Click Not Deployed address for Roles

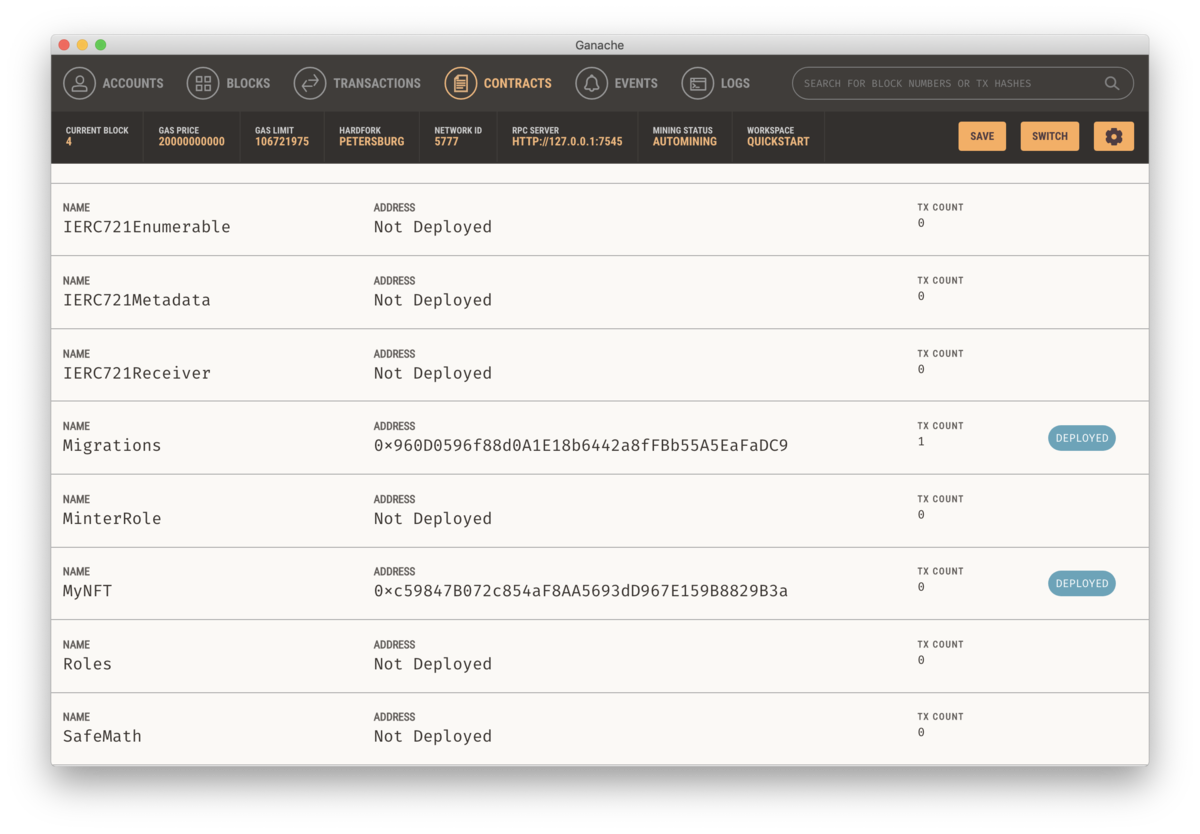(x=433, y=664)
